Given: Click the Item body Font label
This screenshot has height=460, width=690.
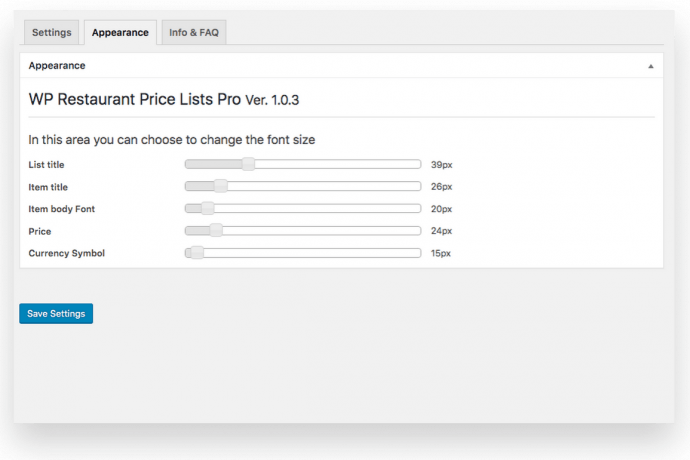Looking at the screenshot, I should point(61,209).
